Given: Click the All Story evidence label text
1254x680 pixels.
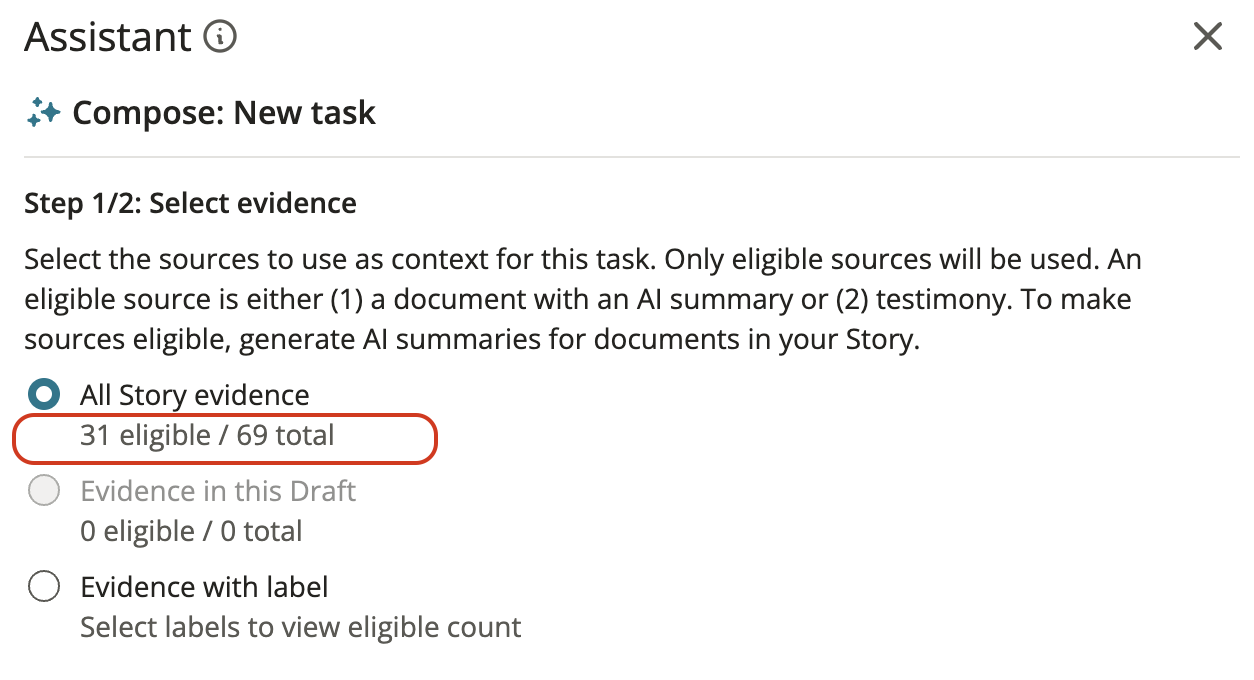Looking at the screenshot, I should pyautogui.click(x=195, y=395).
